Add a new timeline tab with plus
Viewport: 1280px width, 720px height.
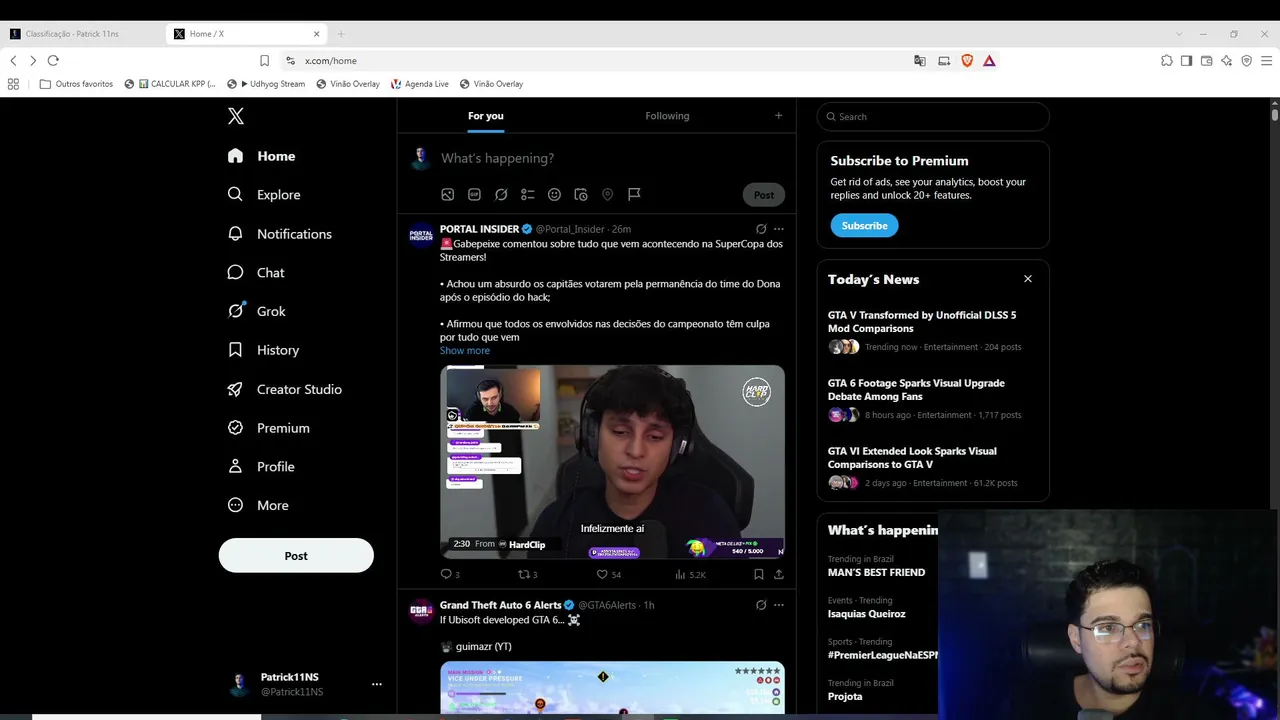coord(779,116)
